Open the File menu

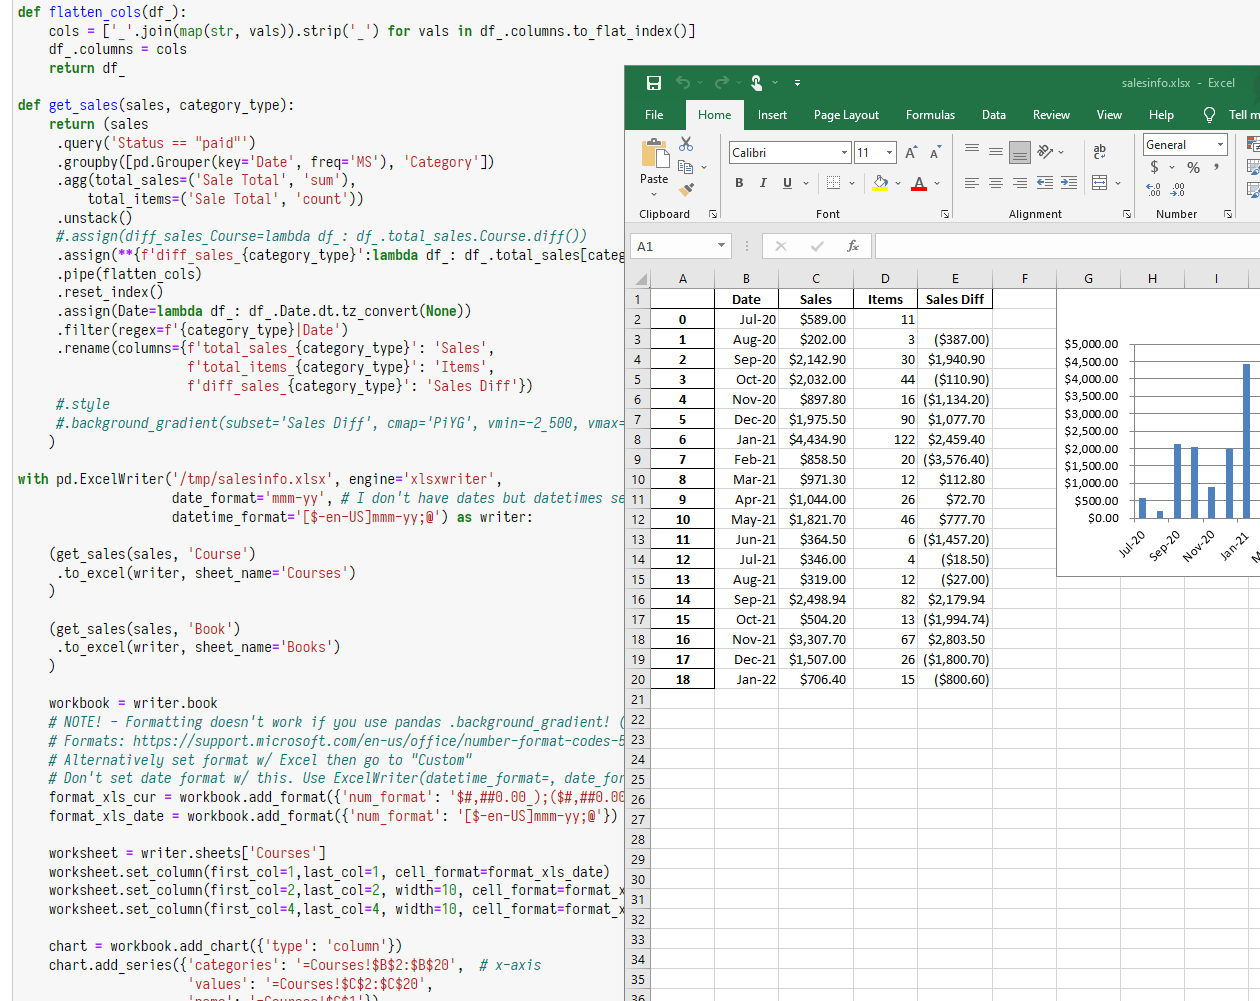coord(654,115)
